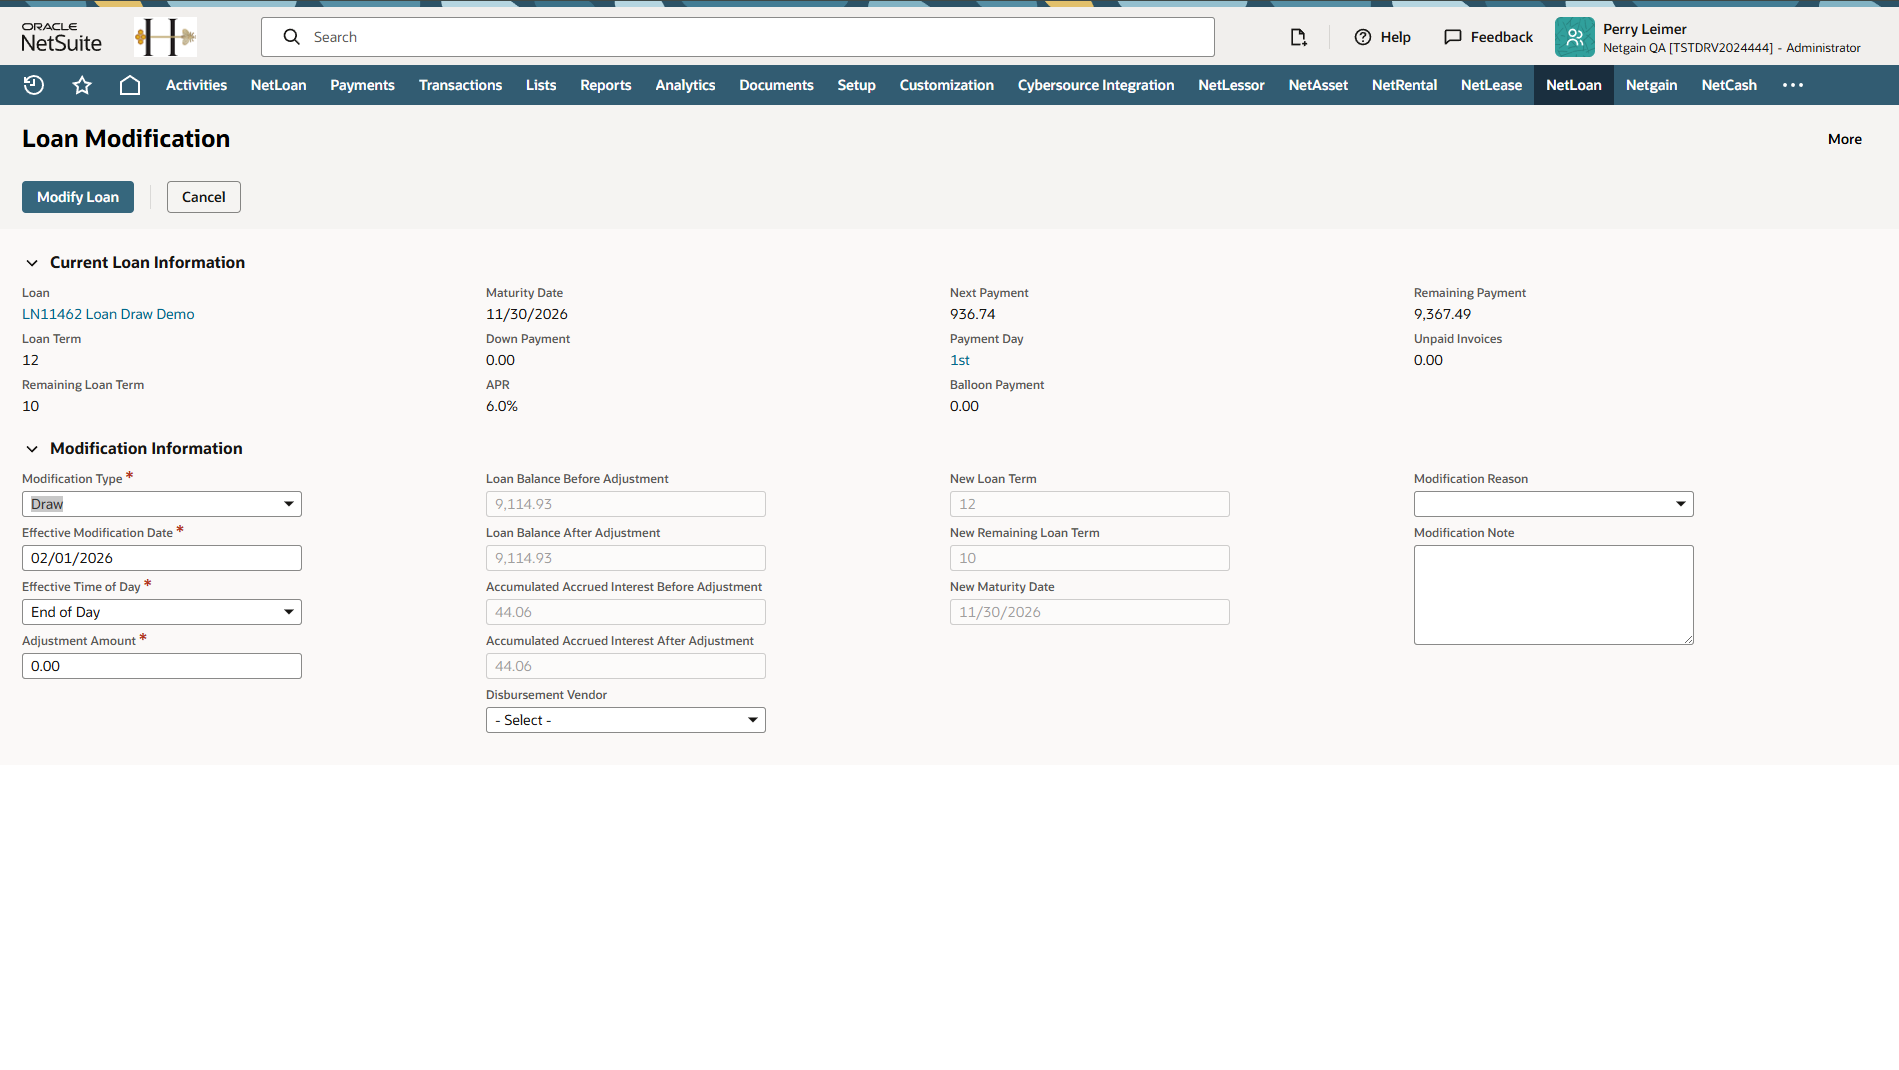
Task: Click the Shortcuts star icon
Action: tap(82, 85)
